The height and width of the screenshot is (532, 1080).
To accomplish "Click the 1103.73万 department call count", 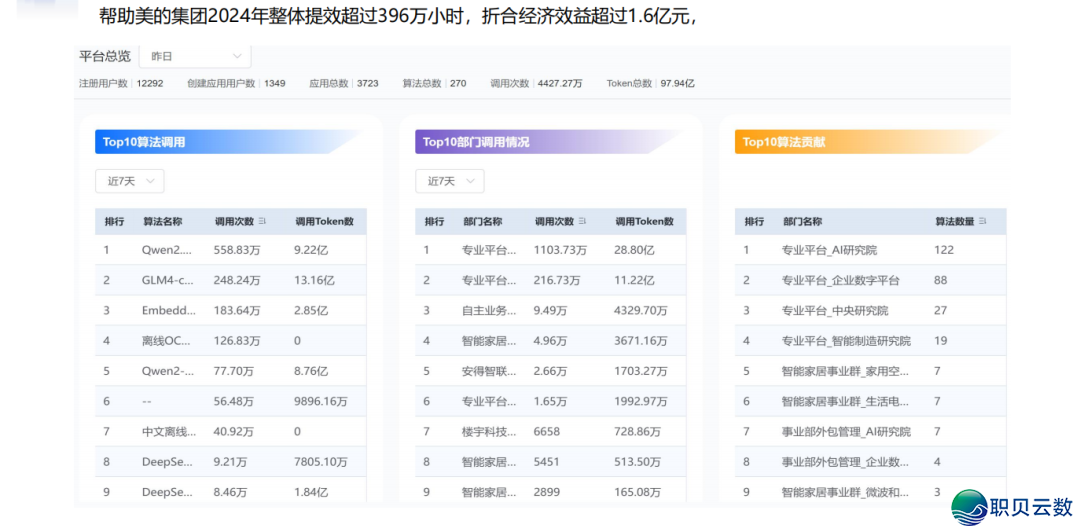I will tap(561, 250).
